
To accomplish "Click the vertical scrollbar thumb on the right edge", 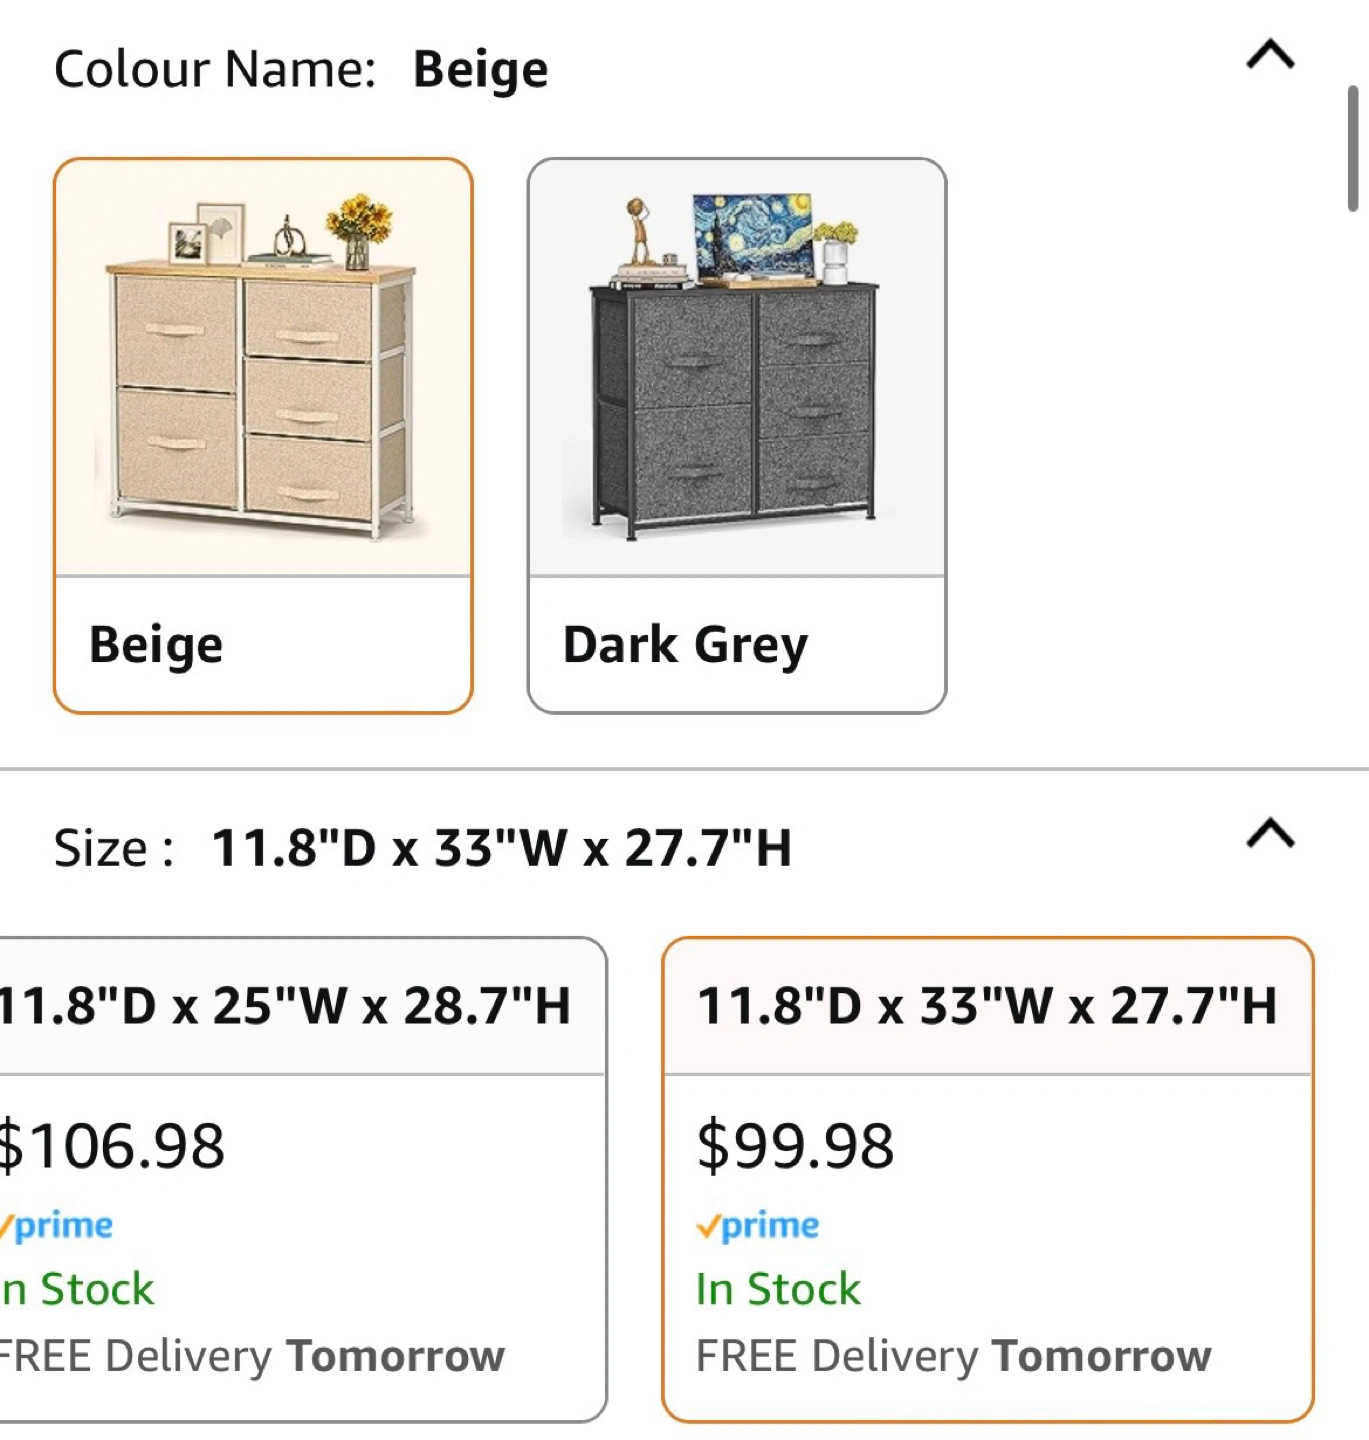I will [x=1353, y=149].
